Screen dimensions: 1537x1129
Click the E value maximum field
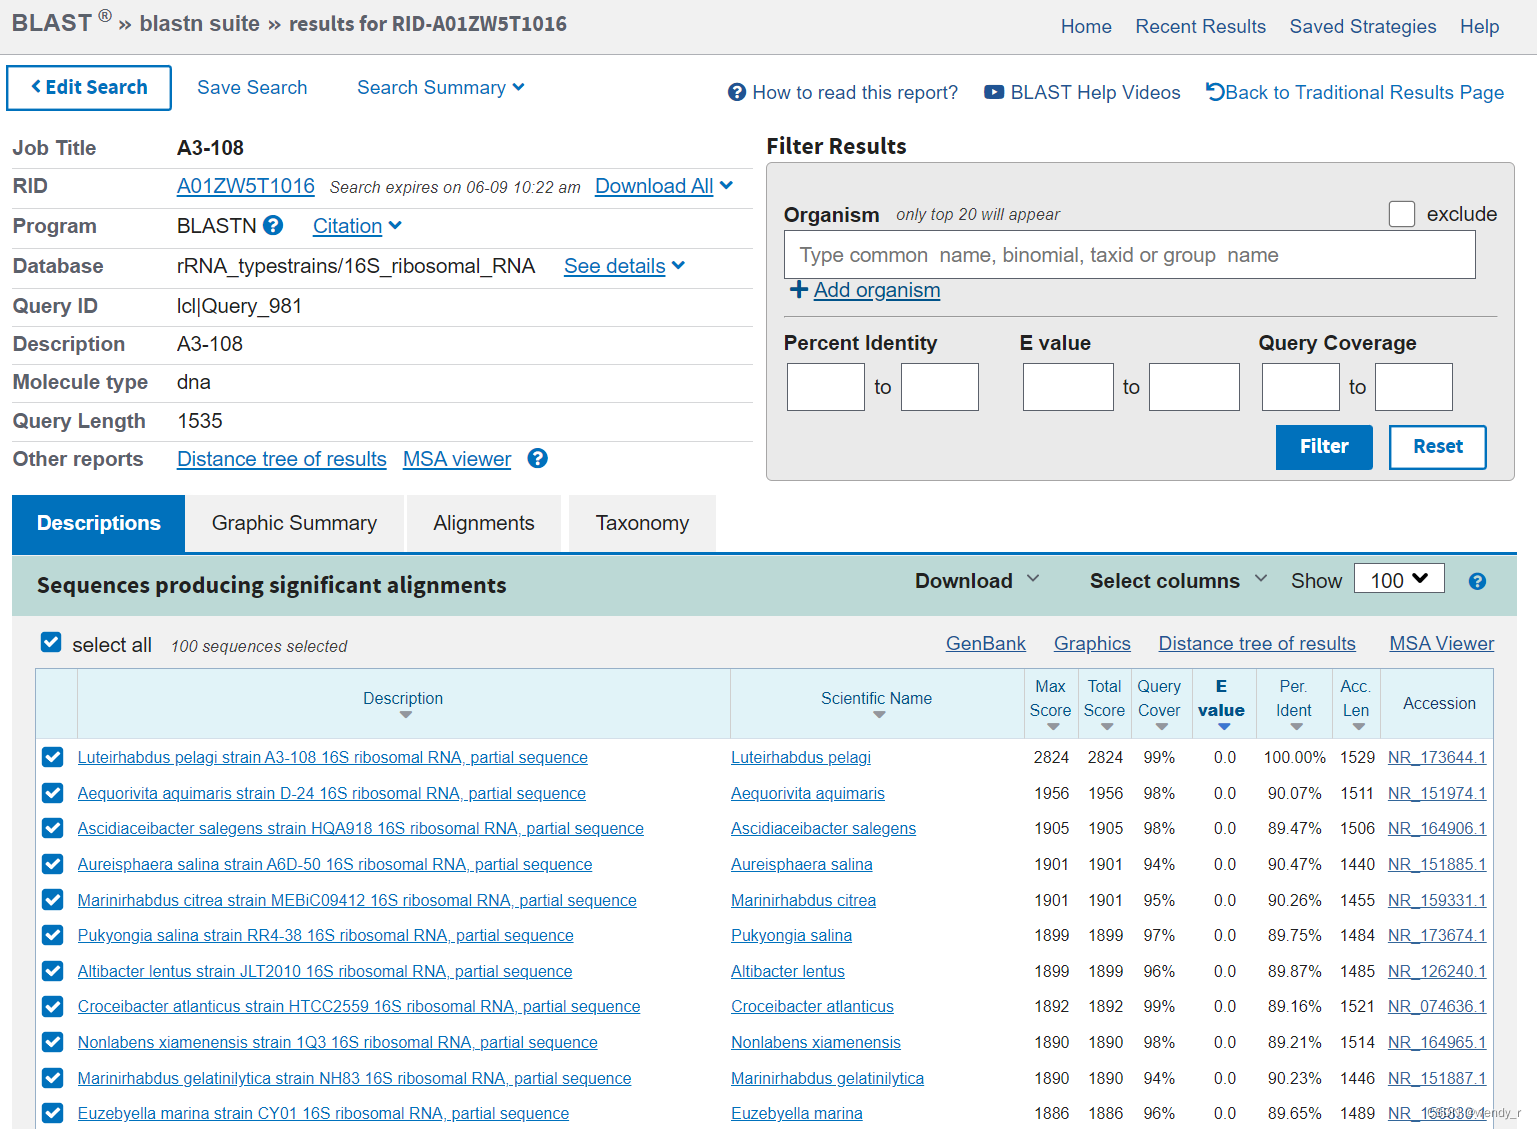[x=1194, y=387]
